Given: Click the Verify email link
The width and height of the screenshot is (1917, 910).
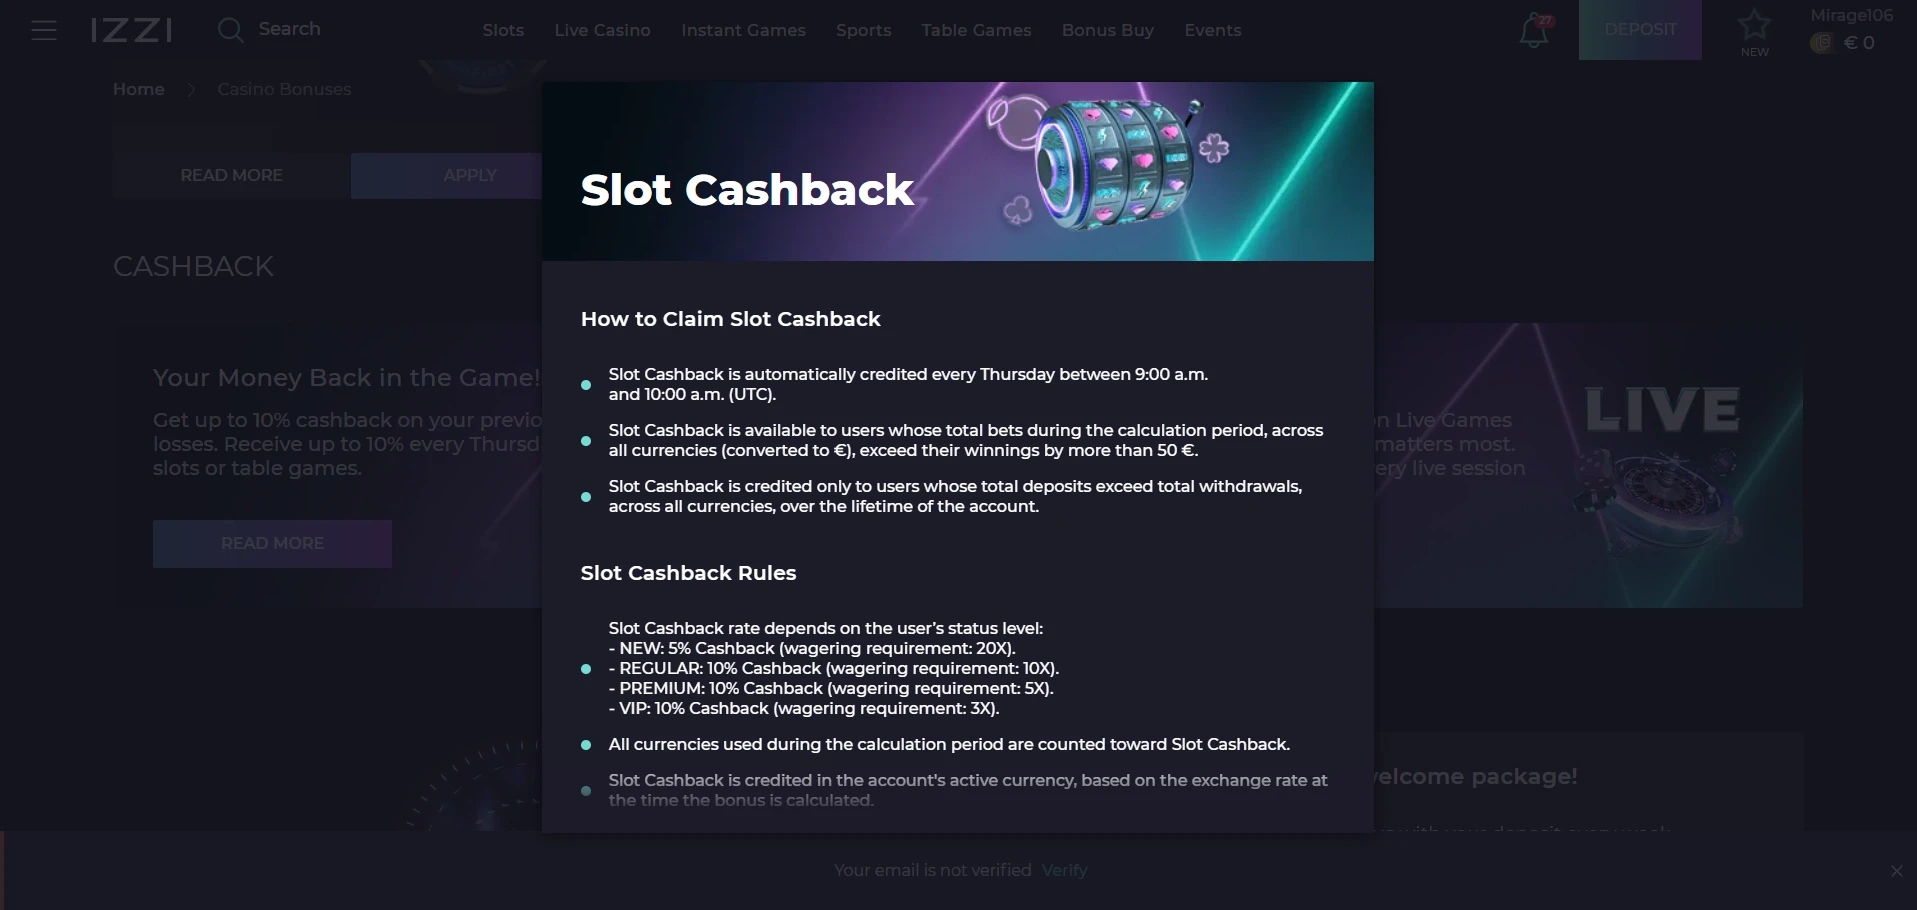Looking at the screenshot, I should coord(1064,871).
